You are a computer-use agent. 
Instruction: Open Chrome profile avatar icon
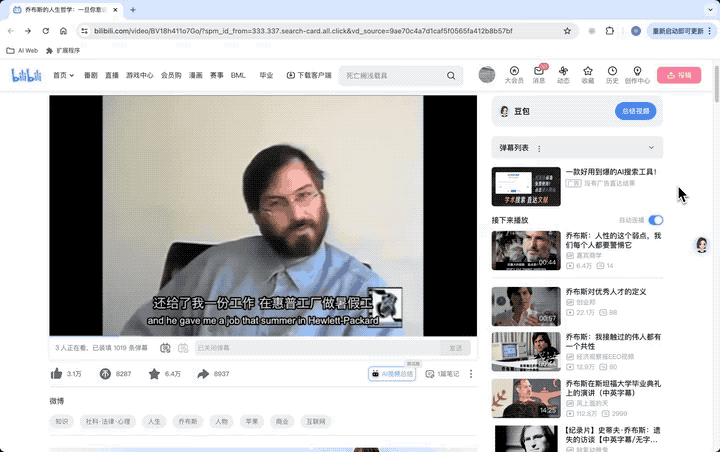[x=636, y=31]
